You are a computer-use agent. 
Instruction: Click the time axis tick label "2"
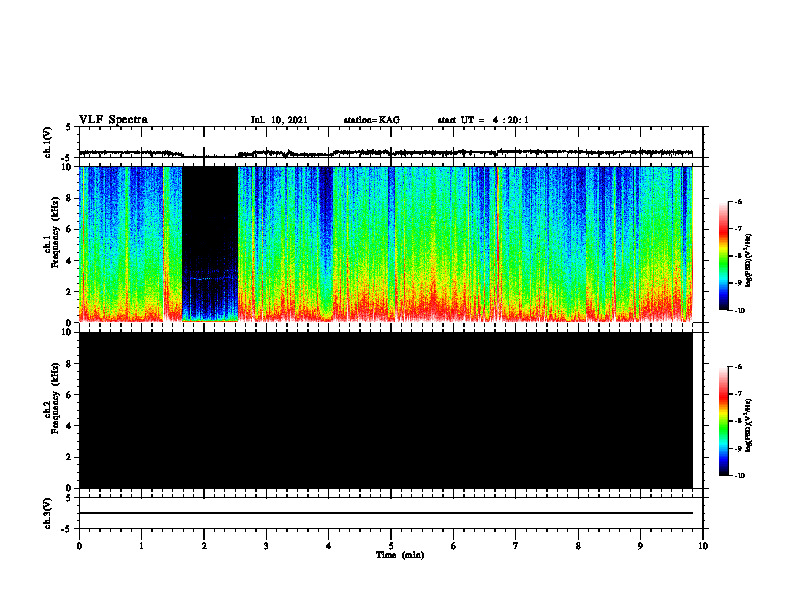click(204, 546)
